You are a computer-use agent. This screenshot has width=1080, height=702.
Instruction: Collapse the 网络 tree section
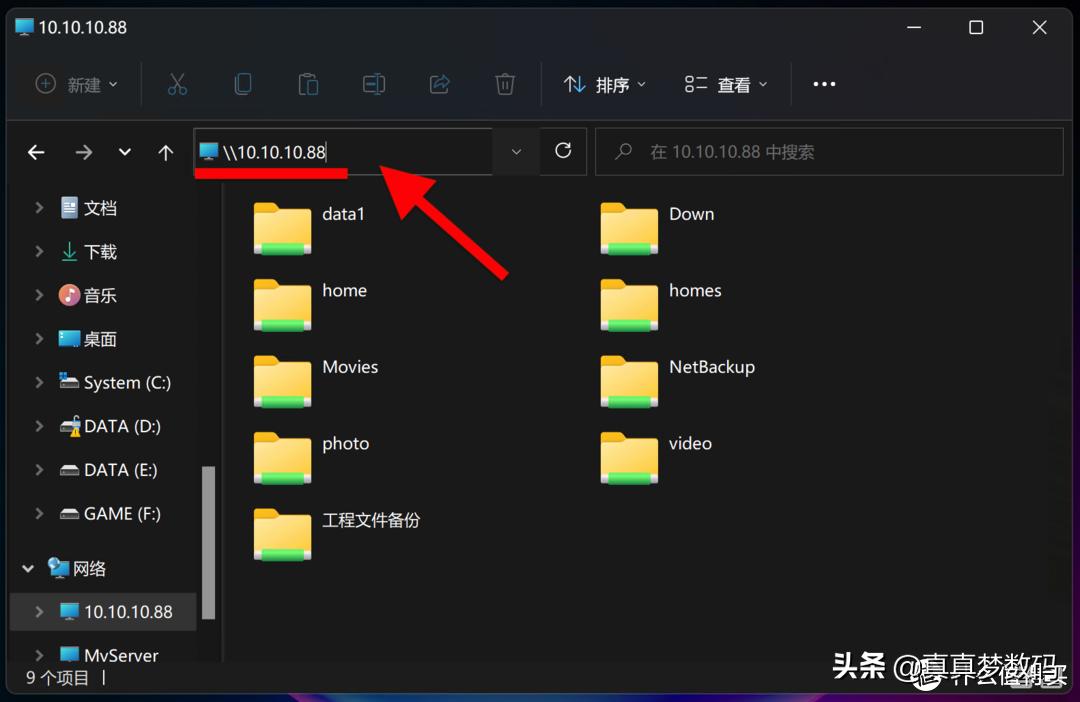point(28,568)
